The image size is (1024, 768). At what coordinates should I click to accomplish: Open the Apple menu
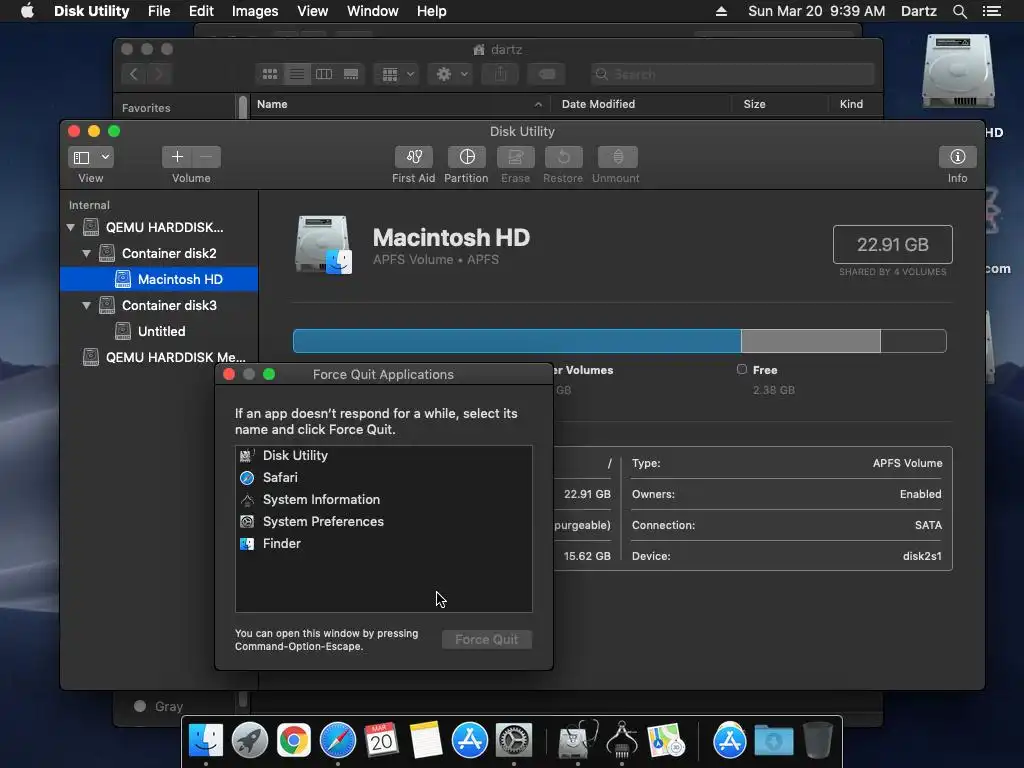27,11
